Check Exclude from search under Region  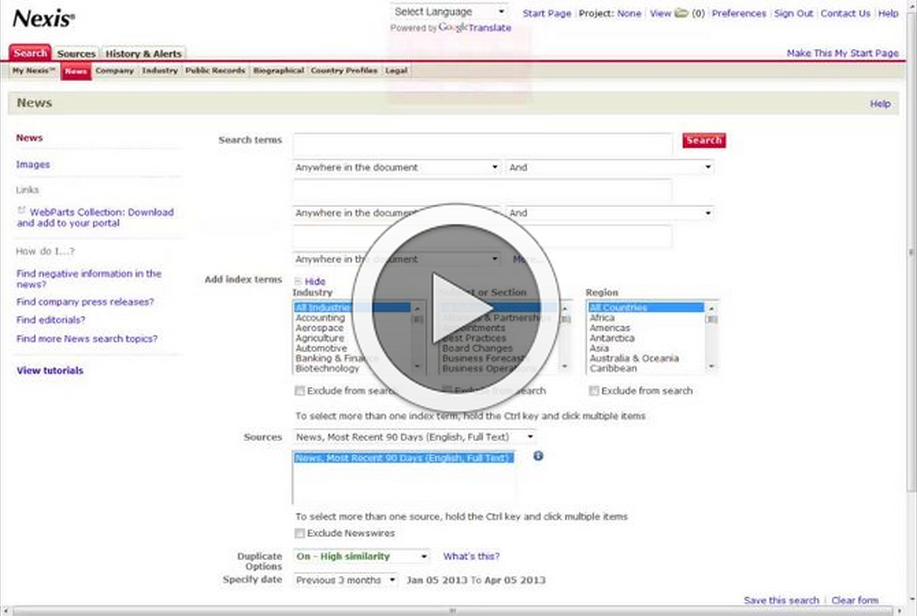coord(594,390)
